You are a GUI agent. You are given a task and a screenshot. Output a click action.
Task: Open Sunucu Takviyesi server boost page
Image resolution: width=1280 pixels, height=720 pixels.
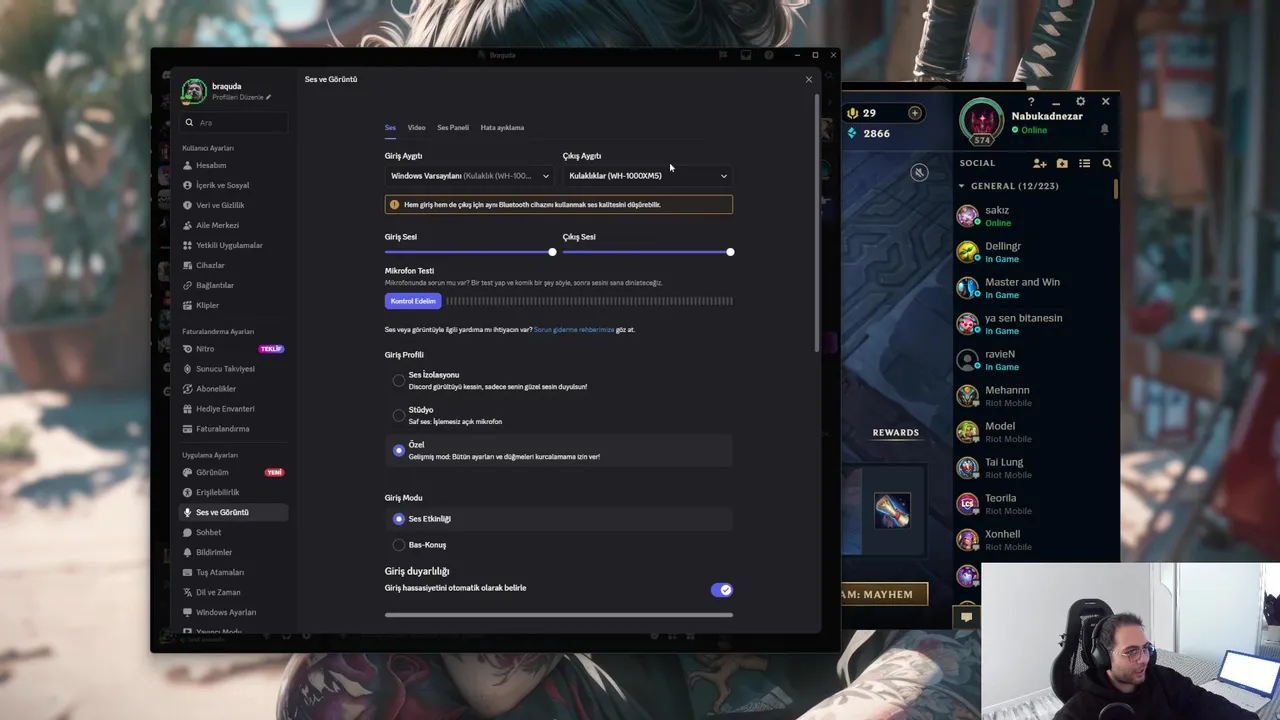coord(233,369)
